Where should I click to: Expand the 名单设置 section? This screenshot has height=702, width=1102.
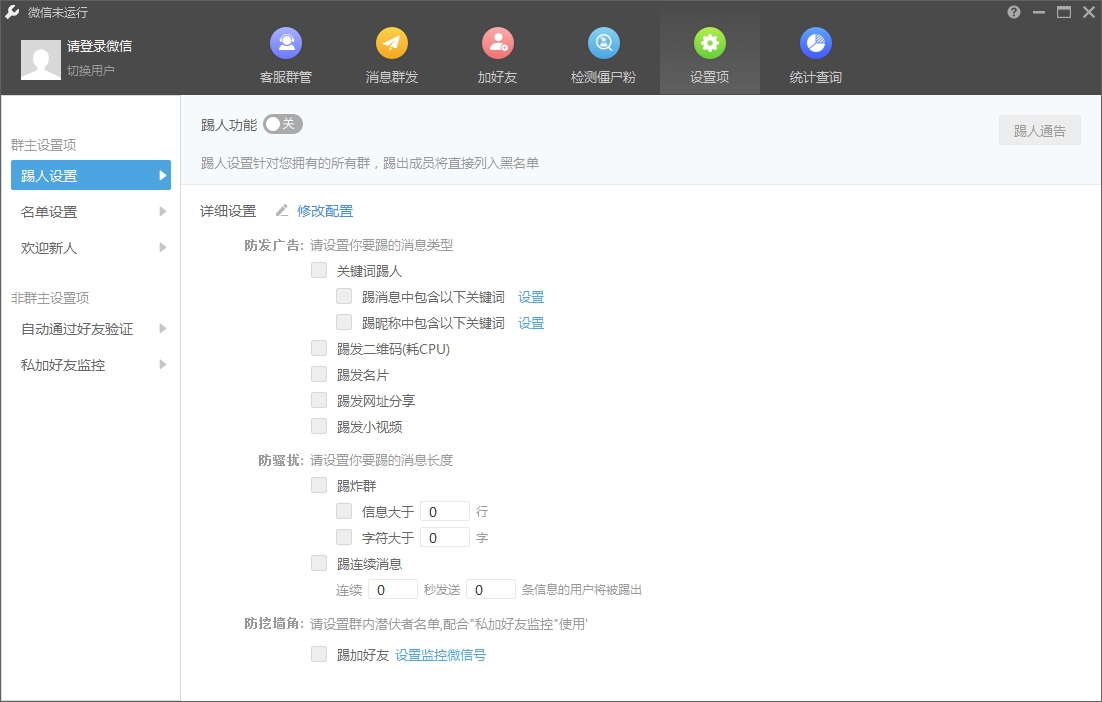click(90, 211)
